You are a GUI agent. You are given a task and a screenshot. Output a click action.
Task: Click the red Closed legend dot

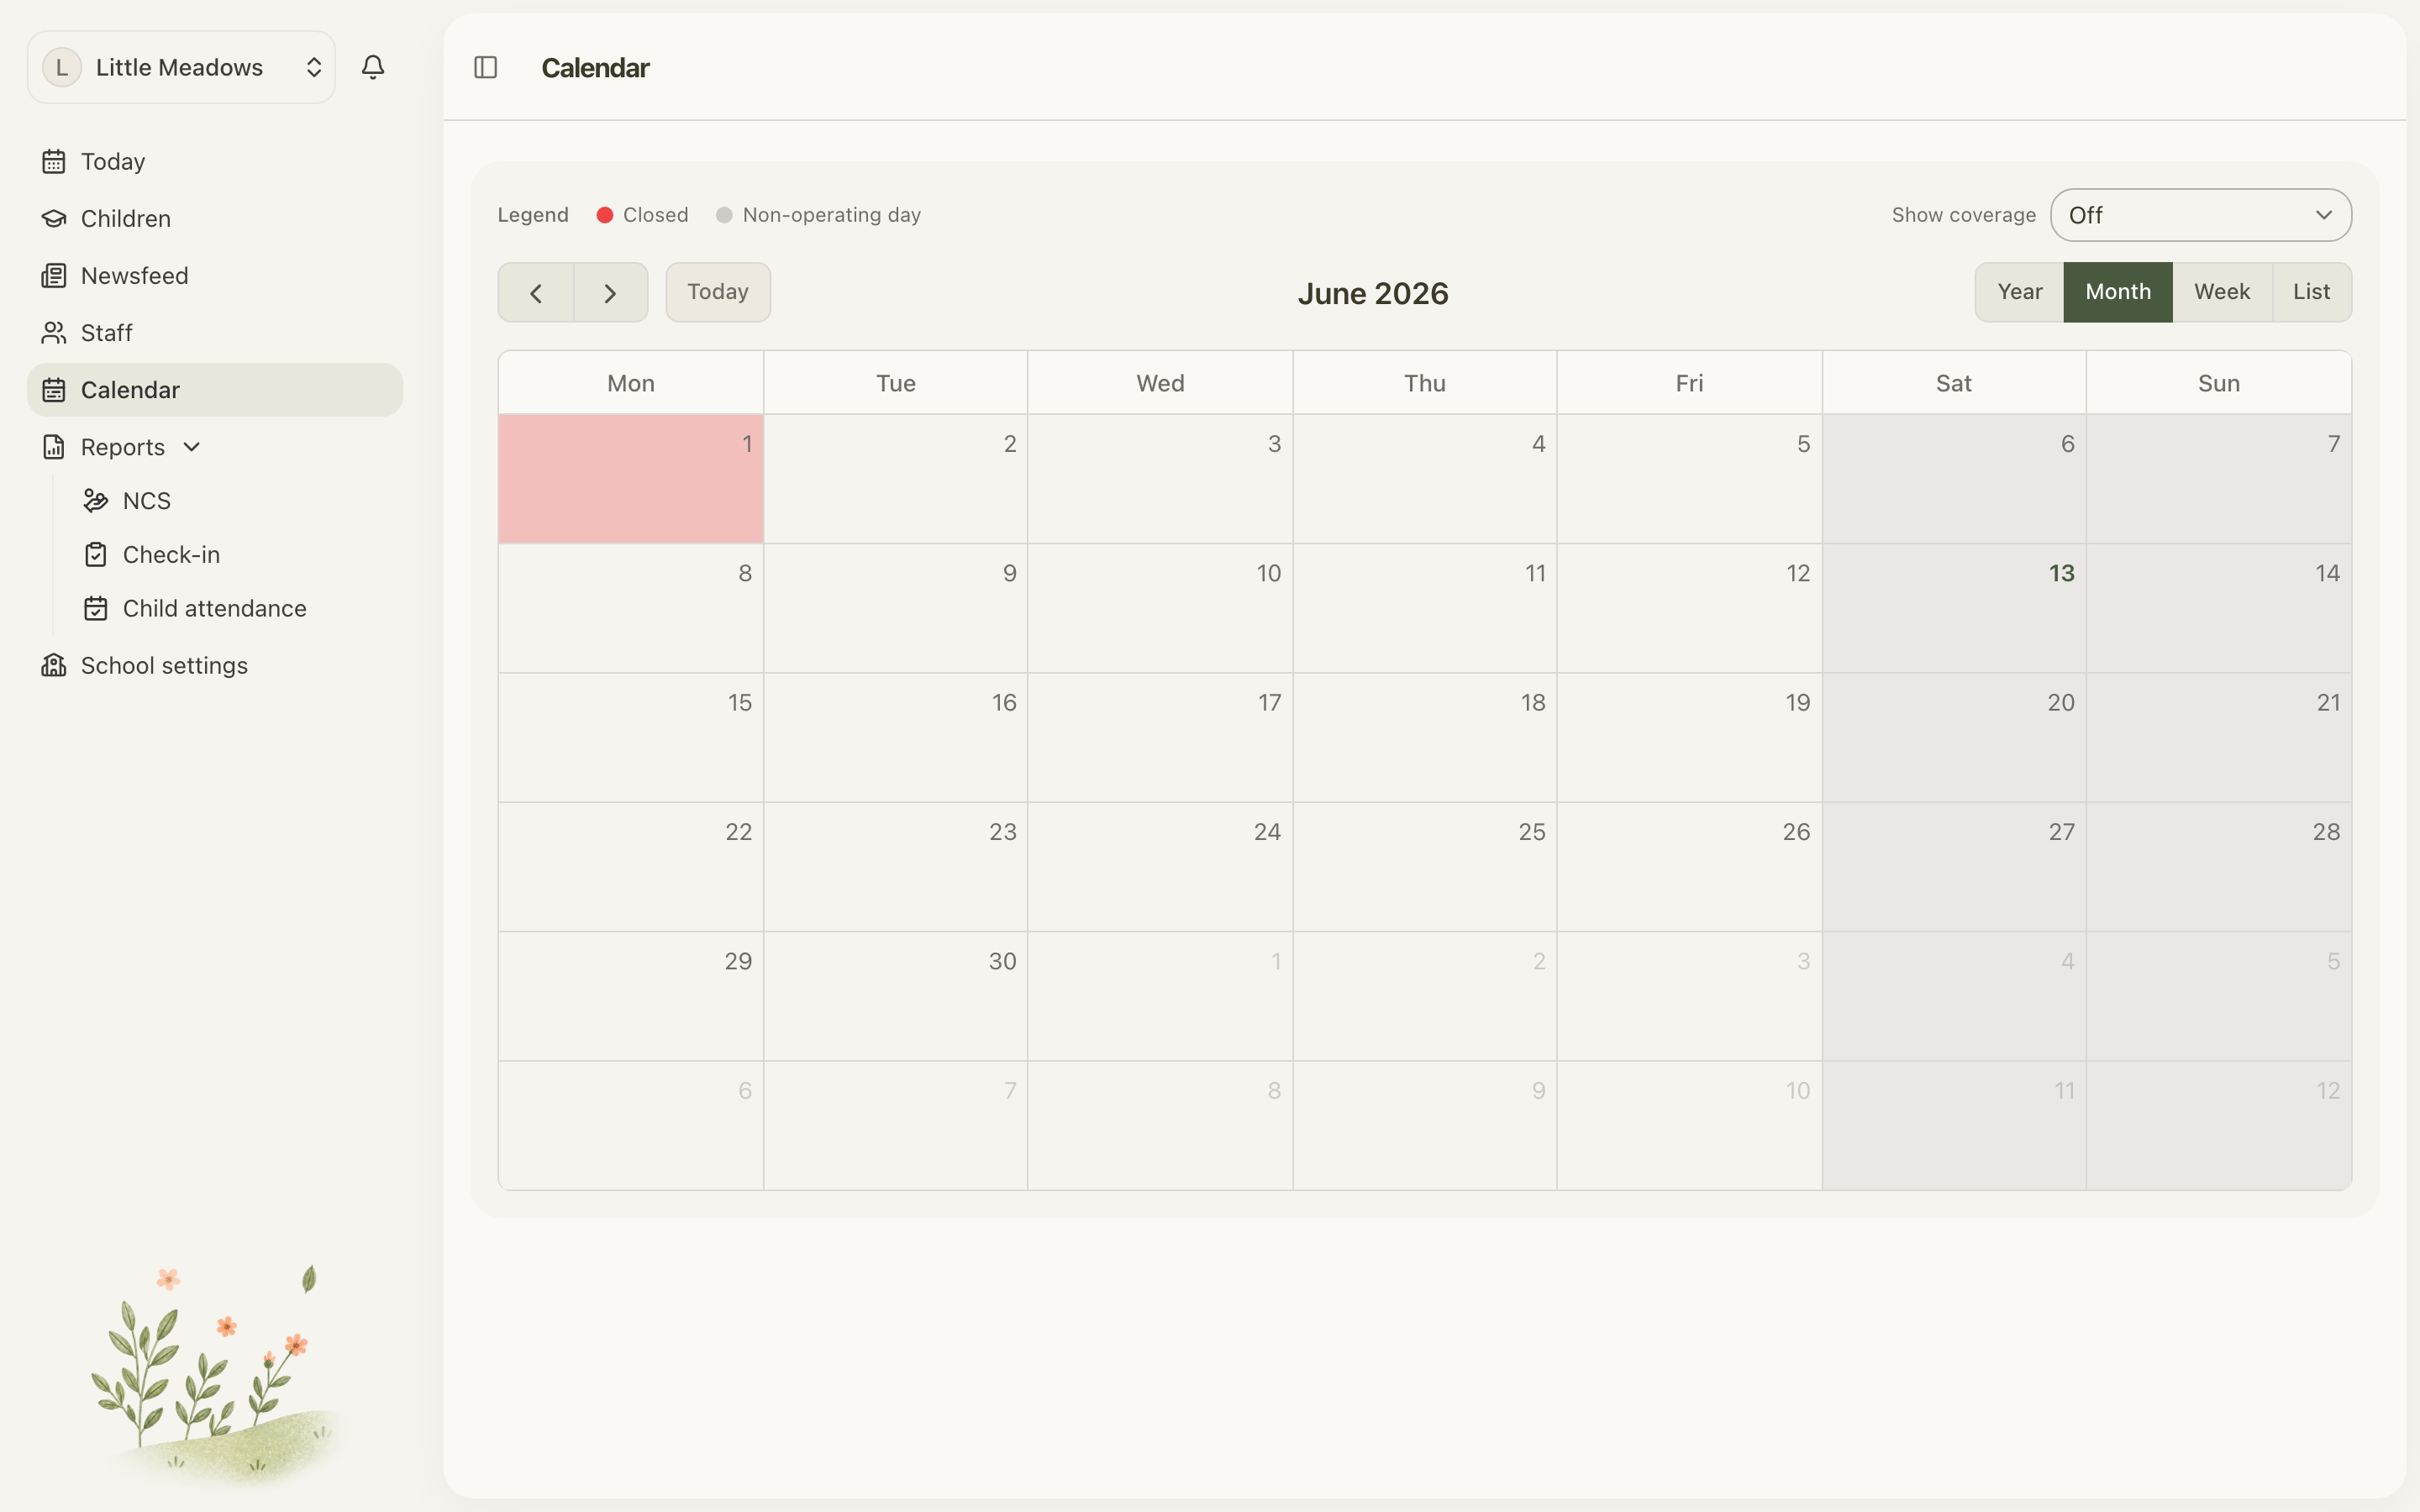point(605,215)
